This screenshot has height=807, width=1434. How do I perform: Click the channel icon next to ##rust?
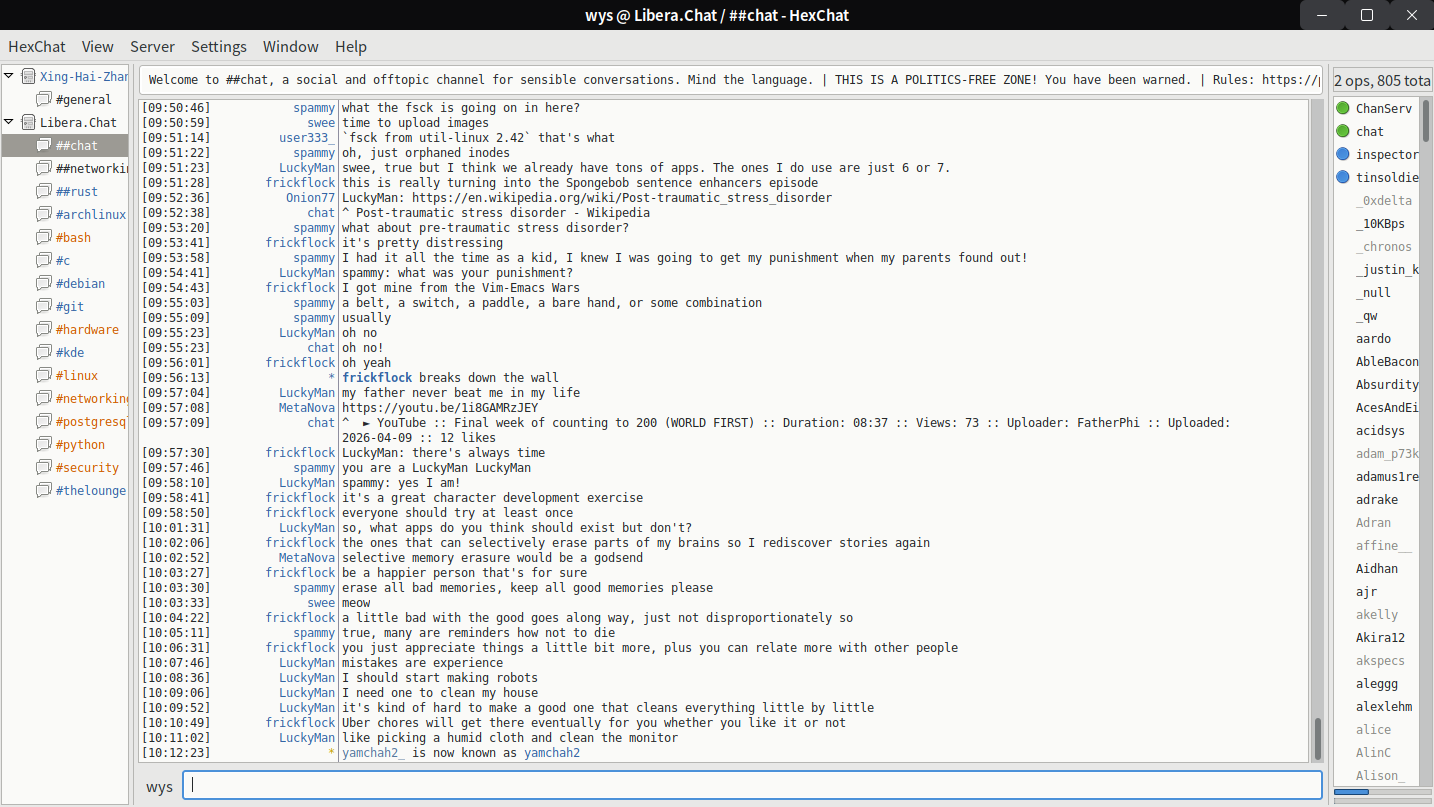pyautogui.click(x=43, y=191)
